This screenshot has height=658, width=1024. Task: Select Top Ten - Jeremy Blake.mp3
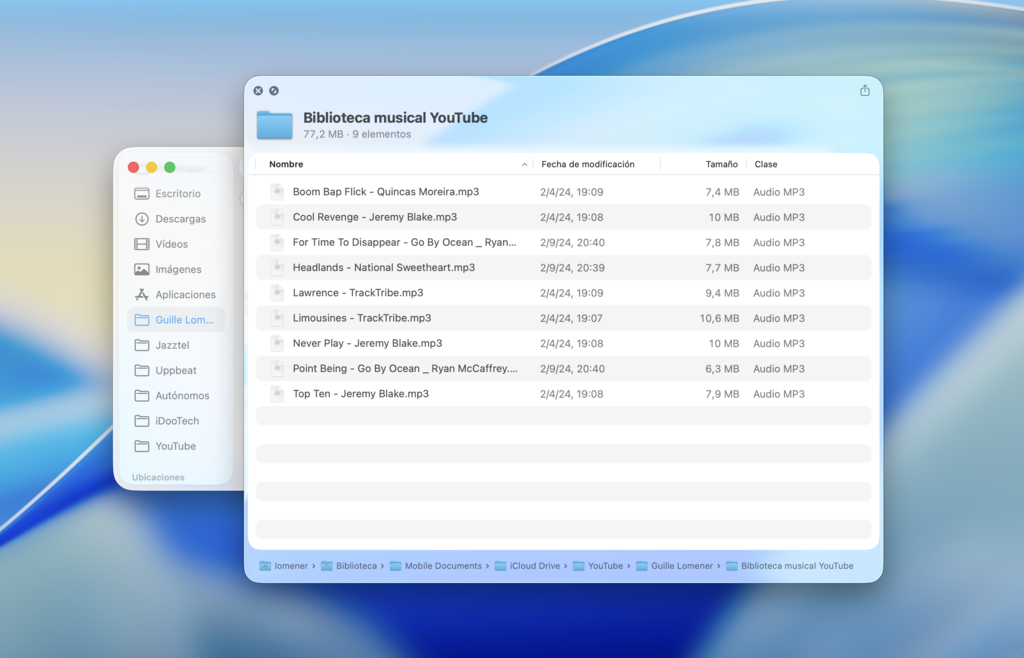point(361,394)
